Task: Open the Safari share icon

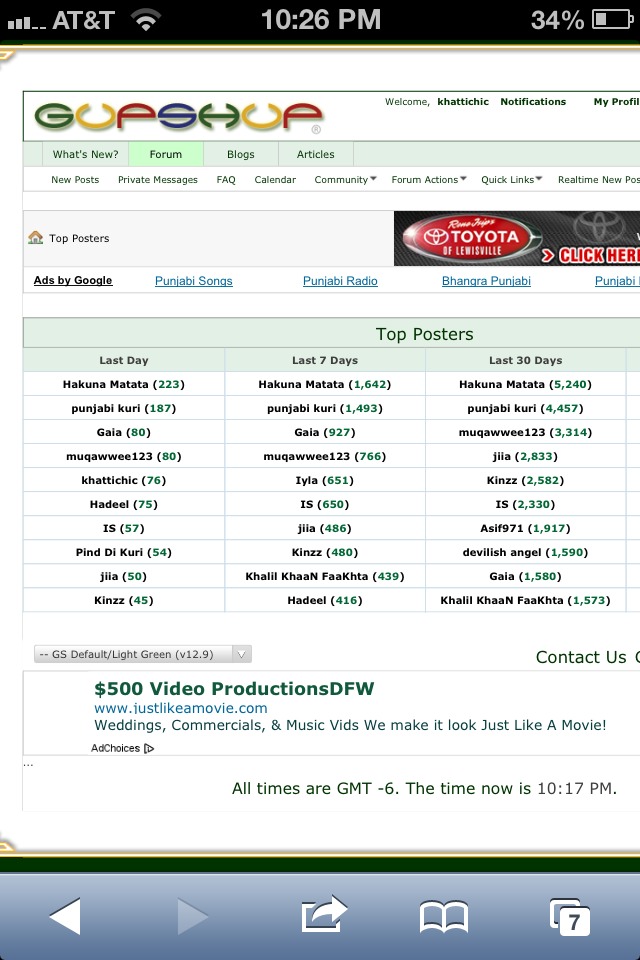Action: tap(324, 914)
